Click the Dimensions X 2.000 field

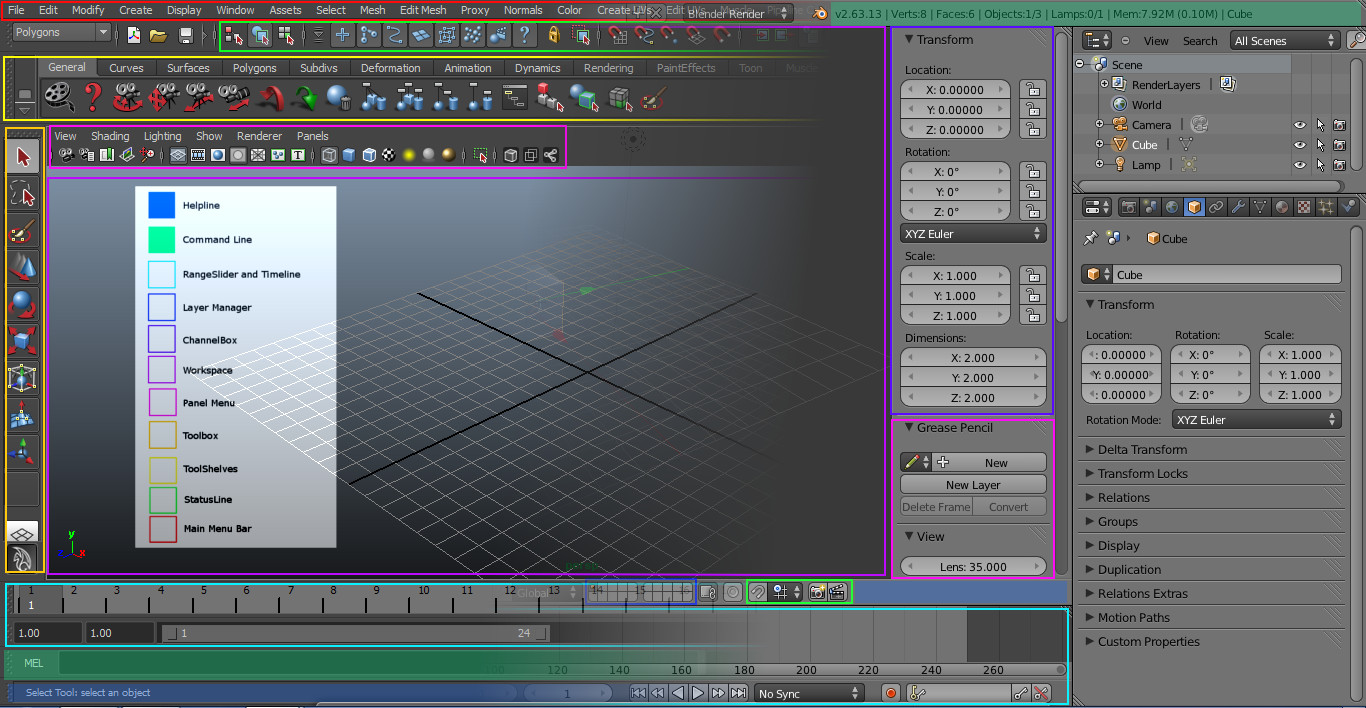(973, 358)
